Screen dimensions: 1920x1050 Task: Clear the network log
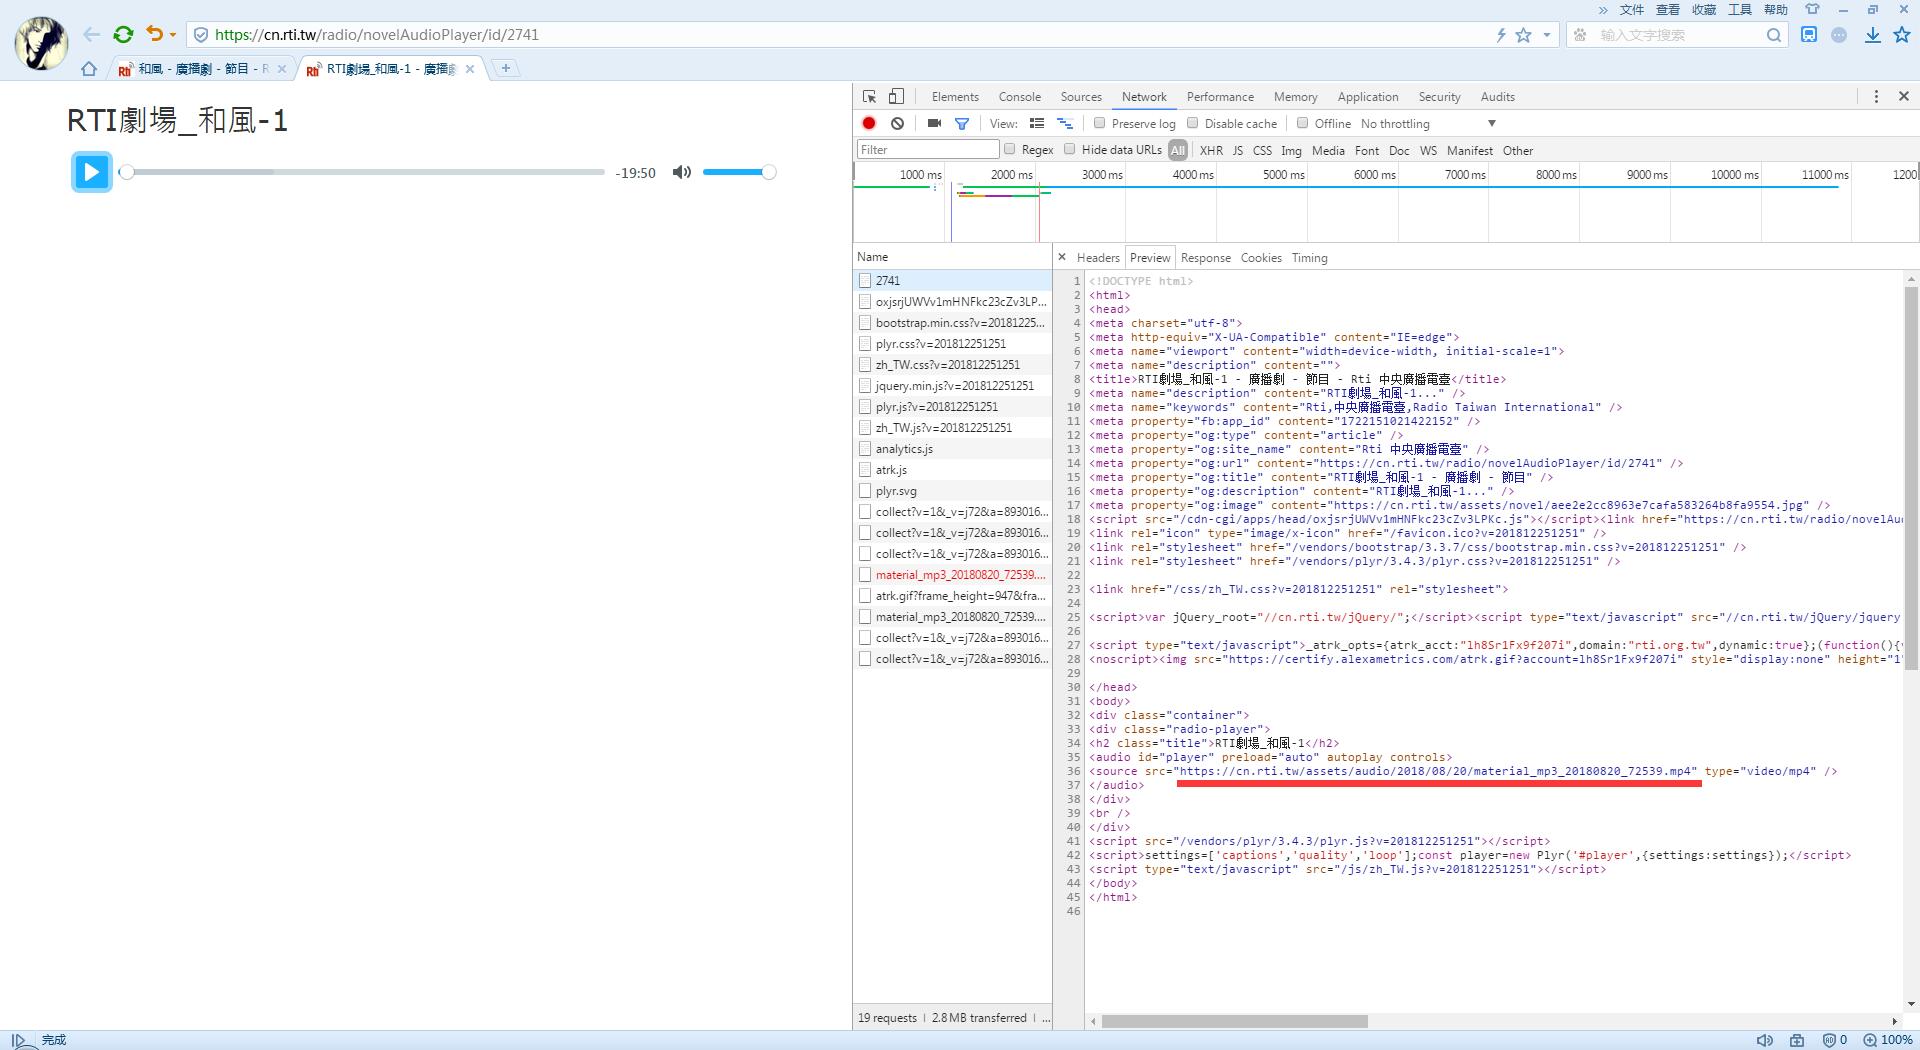point(897,123)
